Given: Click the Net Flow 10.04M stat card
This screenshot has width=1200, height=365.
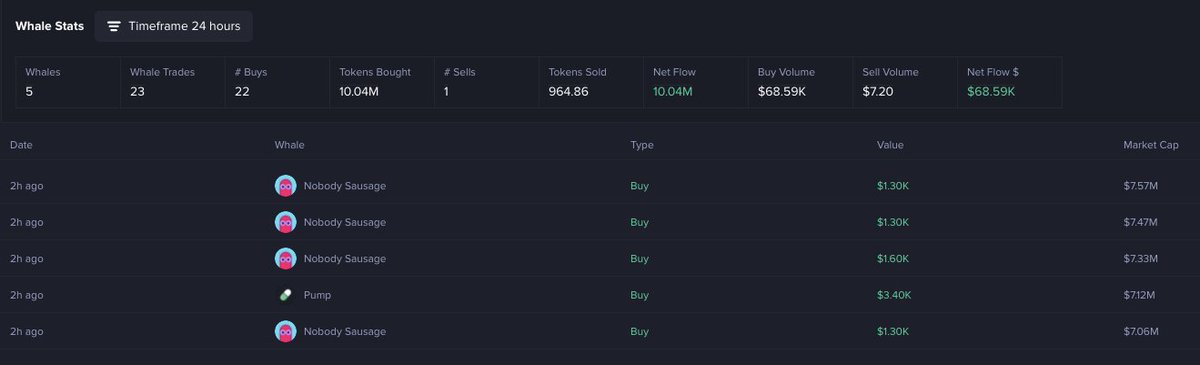Looking at the screenshot, I should [x=694, y=82].
